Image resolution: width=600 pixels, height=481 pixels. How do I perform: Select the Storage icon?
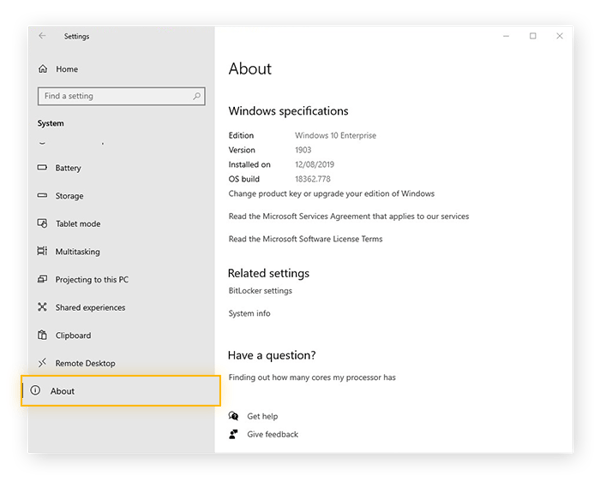point(42,196)
